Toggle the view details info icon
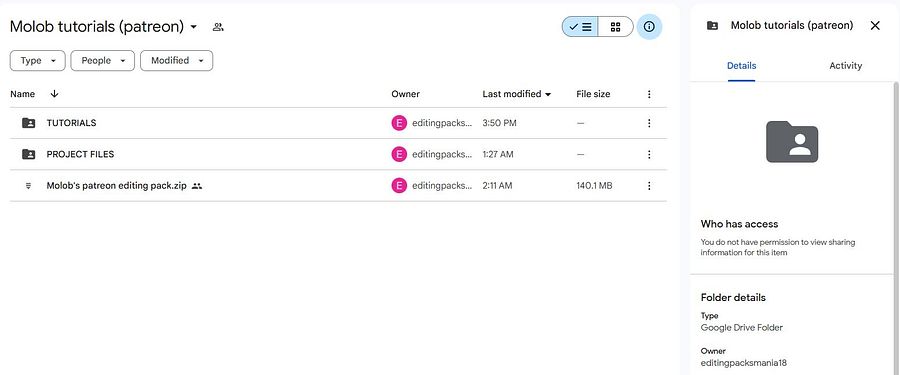The image size is (900, 375). [x=649, y=26]
